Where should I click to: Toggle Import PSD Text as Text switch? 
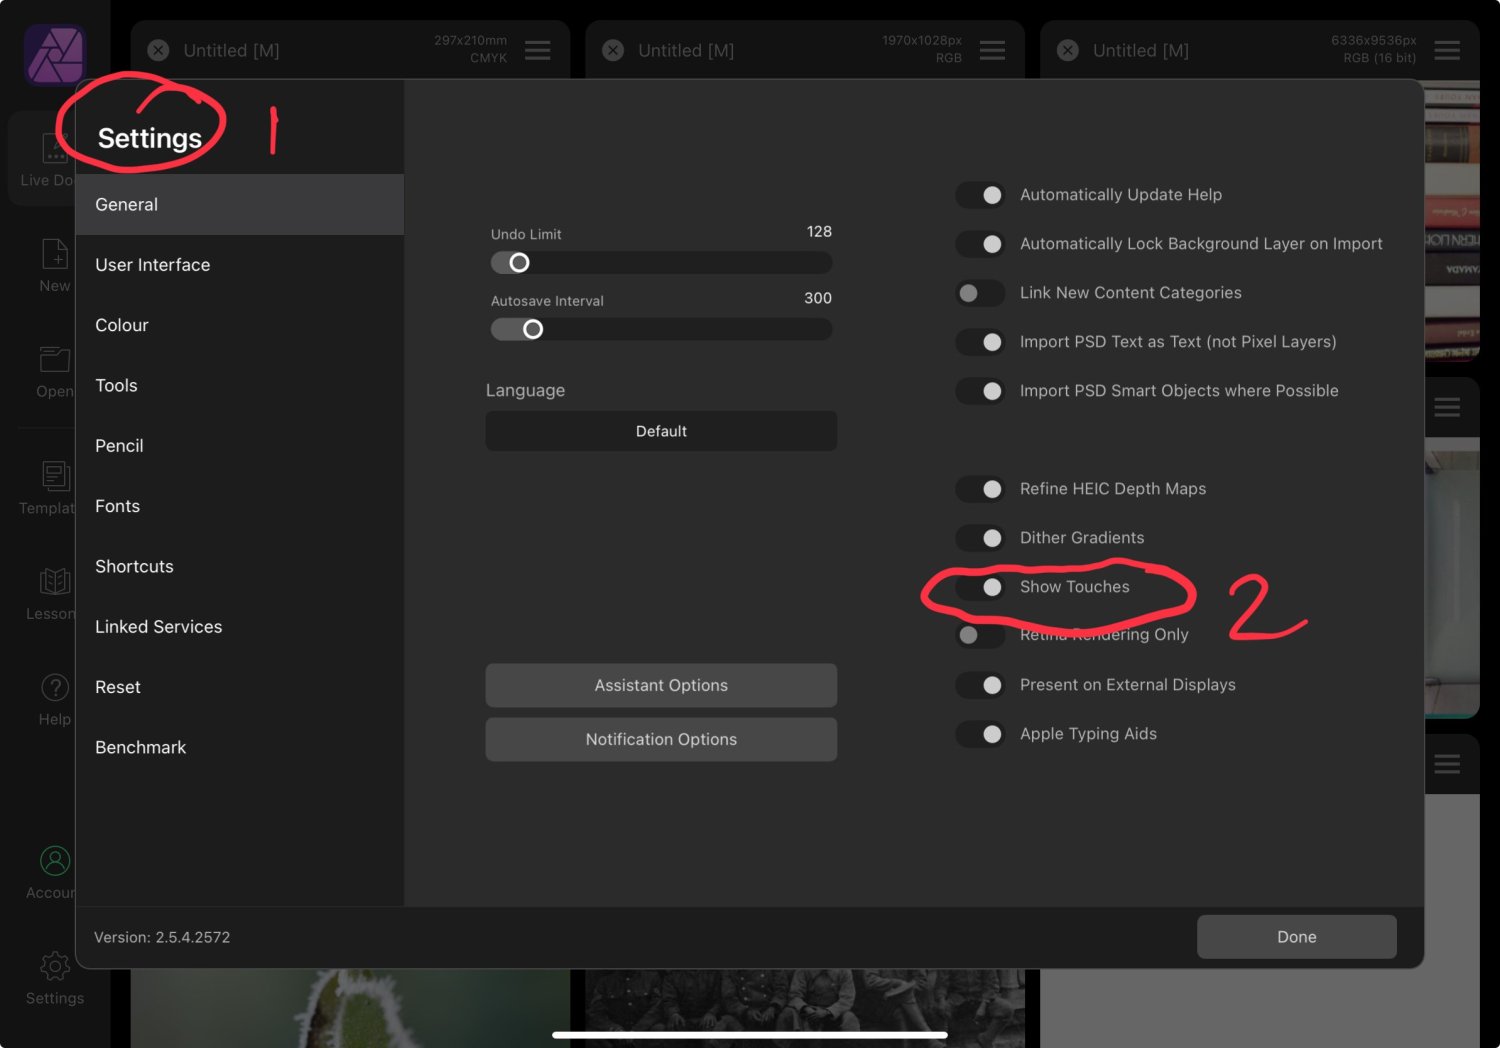coord(980,342)
